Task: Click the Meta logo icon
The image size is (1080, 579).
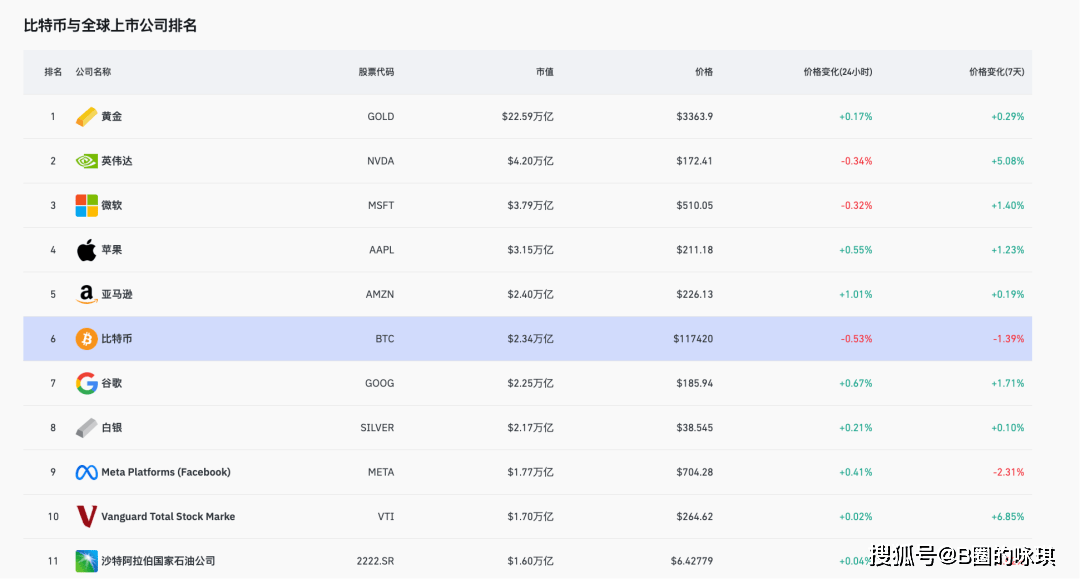Action: pos(86,472)
